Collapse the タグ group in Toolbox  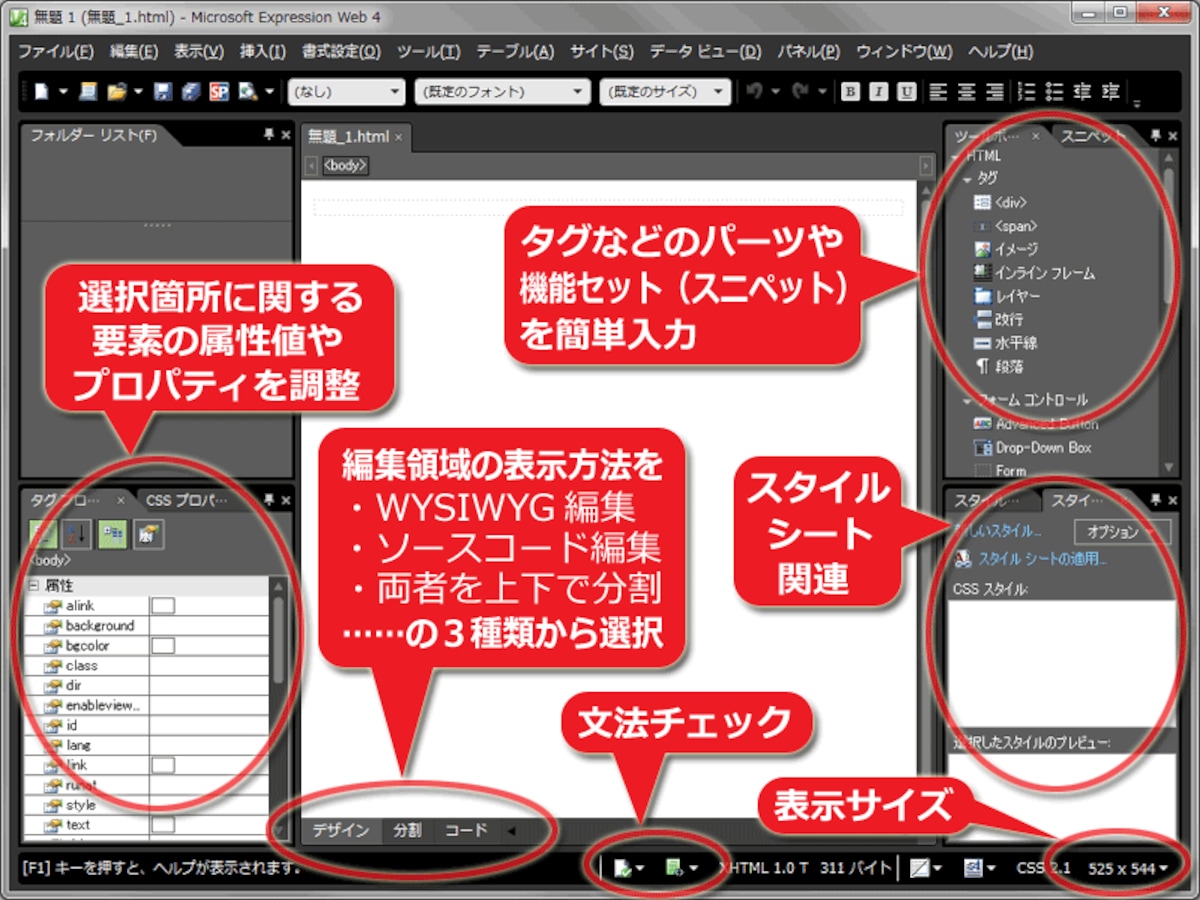(x=967, y=179)
